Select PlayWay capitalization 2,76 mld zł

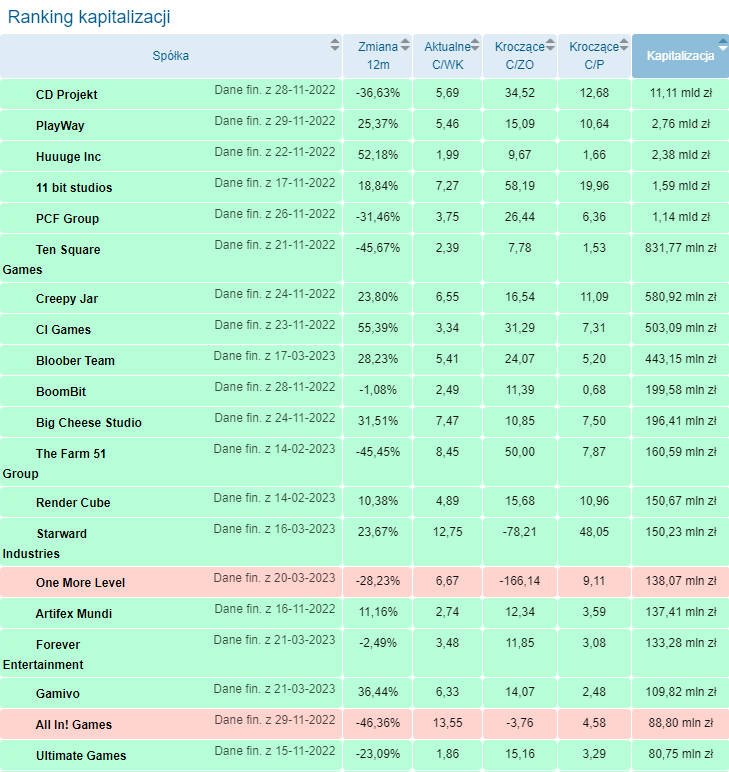point(681,124)
